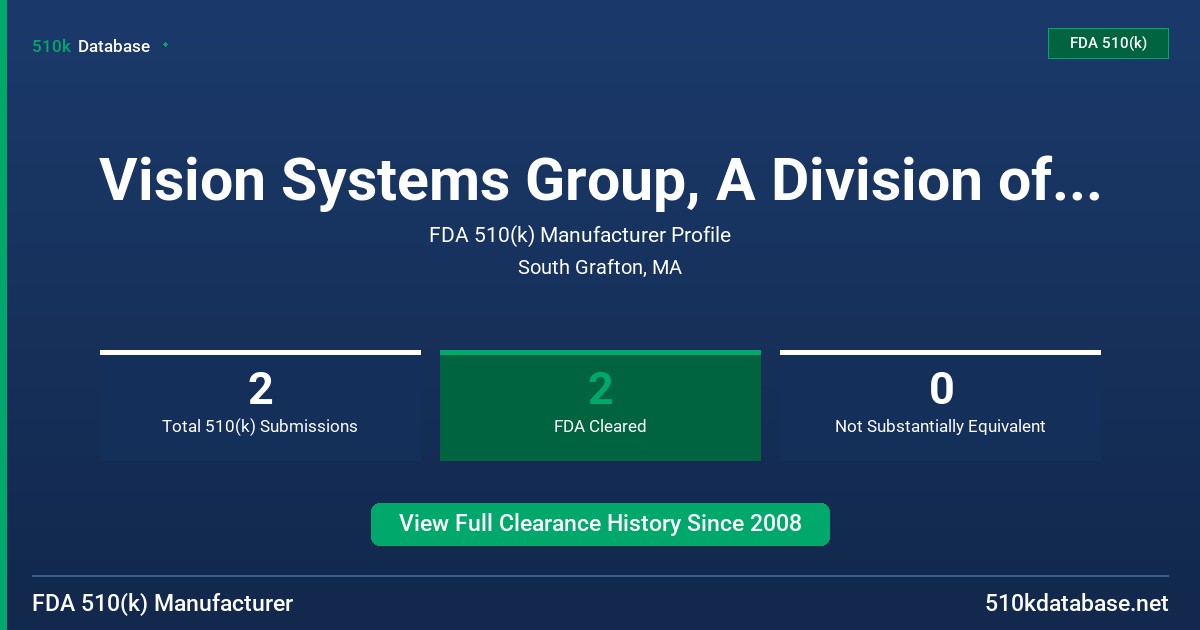Select the Not Substantially Equivalent card
The image size is (1200, 630).
pyautogui.click(x=940, y=405)
